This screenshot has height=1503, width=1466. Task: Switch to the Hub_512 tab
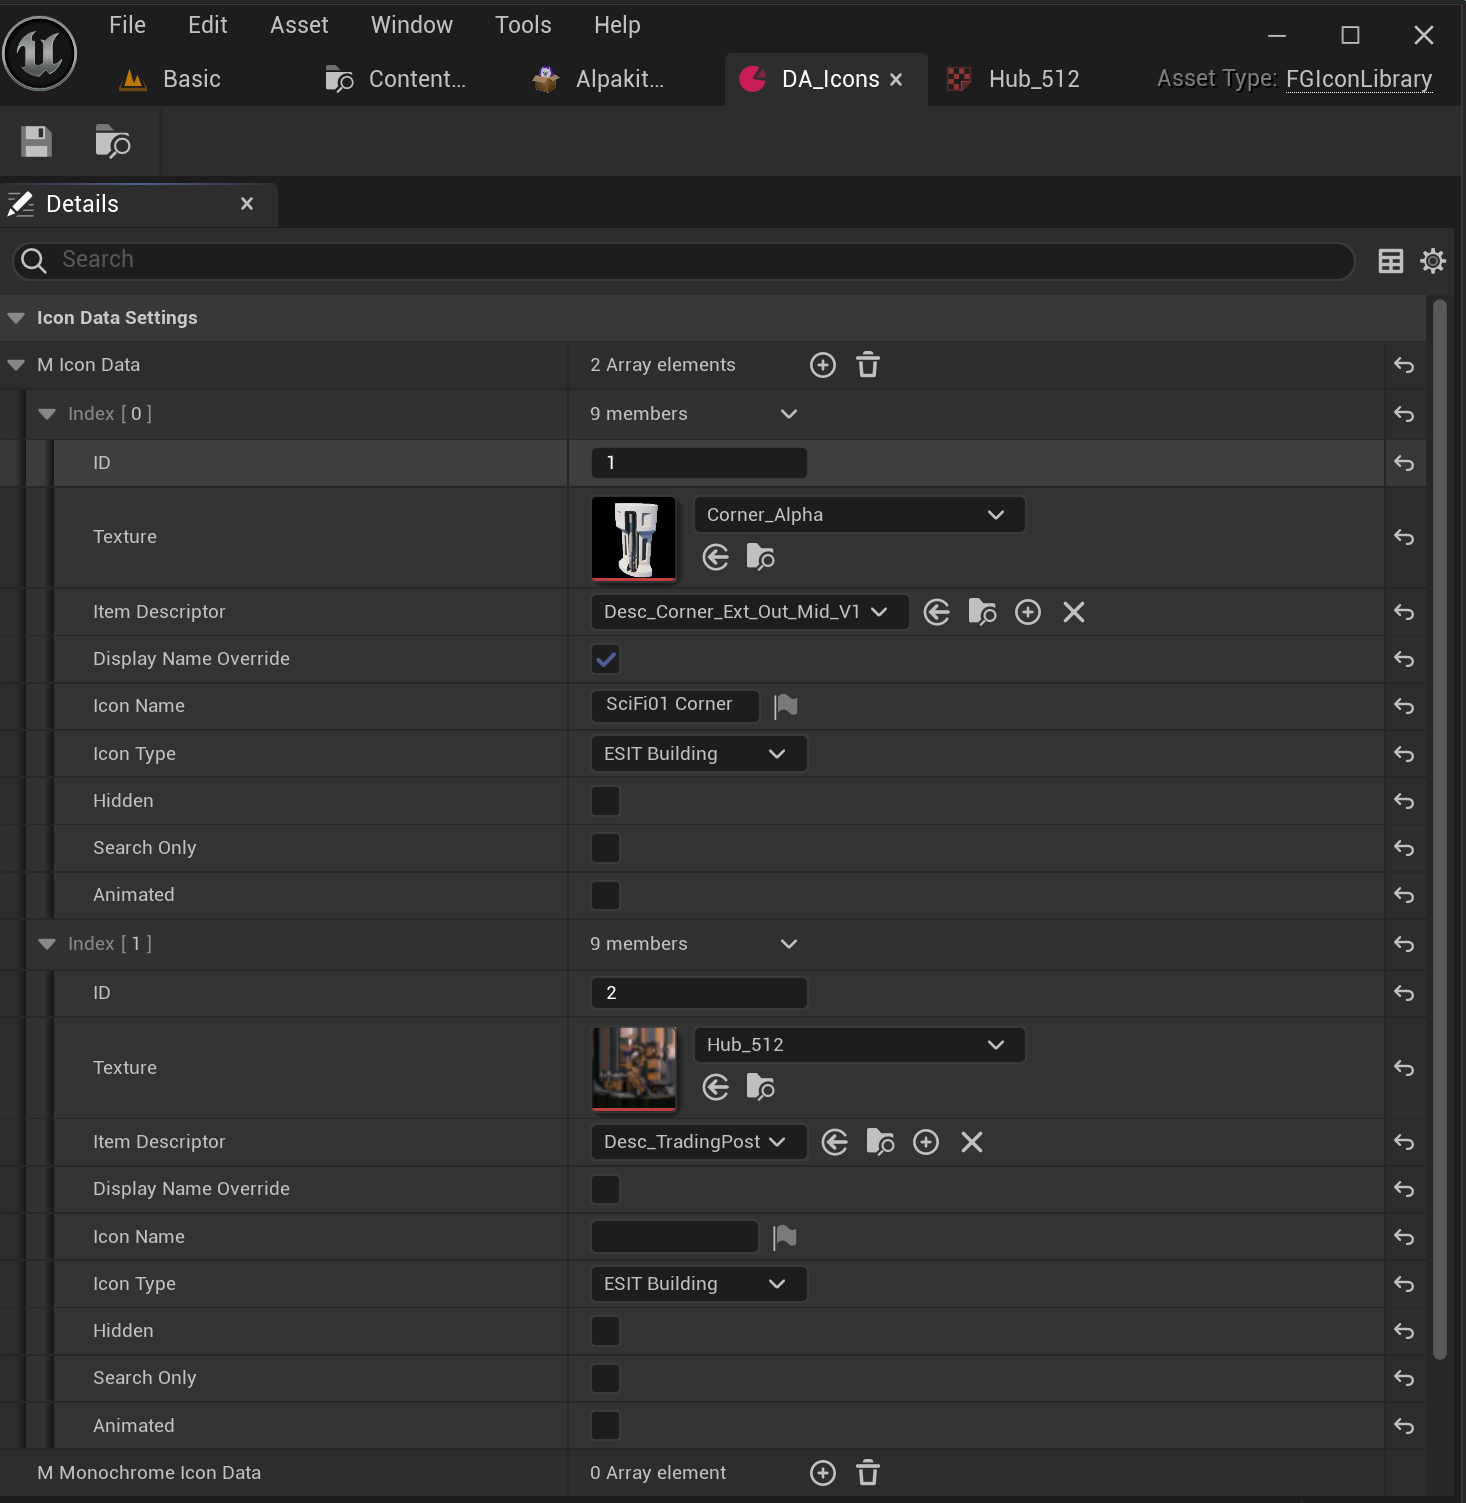point(1033,79)
